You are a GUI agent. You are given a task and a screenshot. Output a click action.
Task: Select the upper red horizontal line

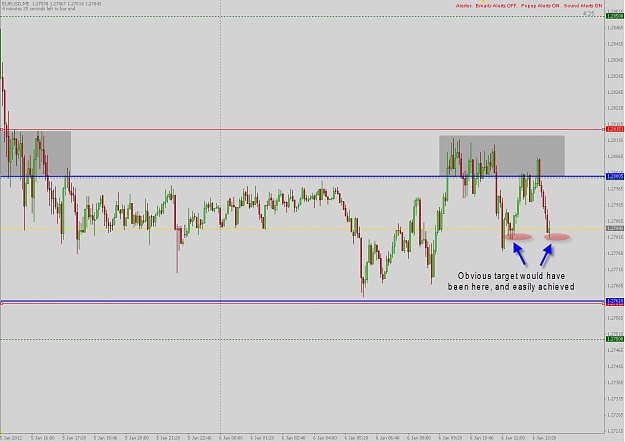click(303, 129)
